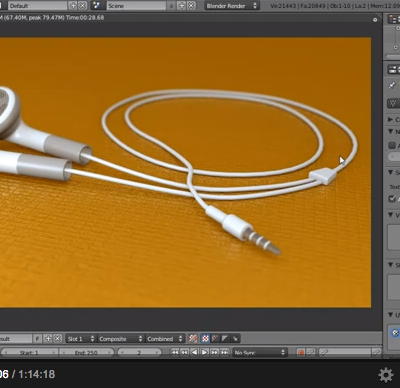This screenshot has height=388, width=400.
Task: Open the Combined pass dropdown
Action: (x=165, y=339)
